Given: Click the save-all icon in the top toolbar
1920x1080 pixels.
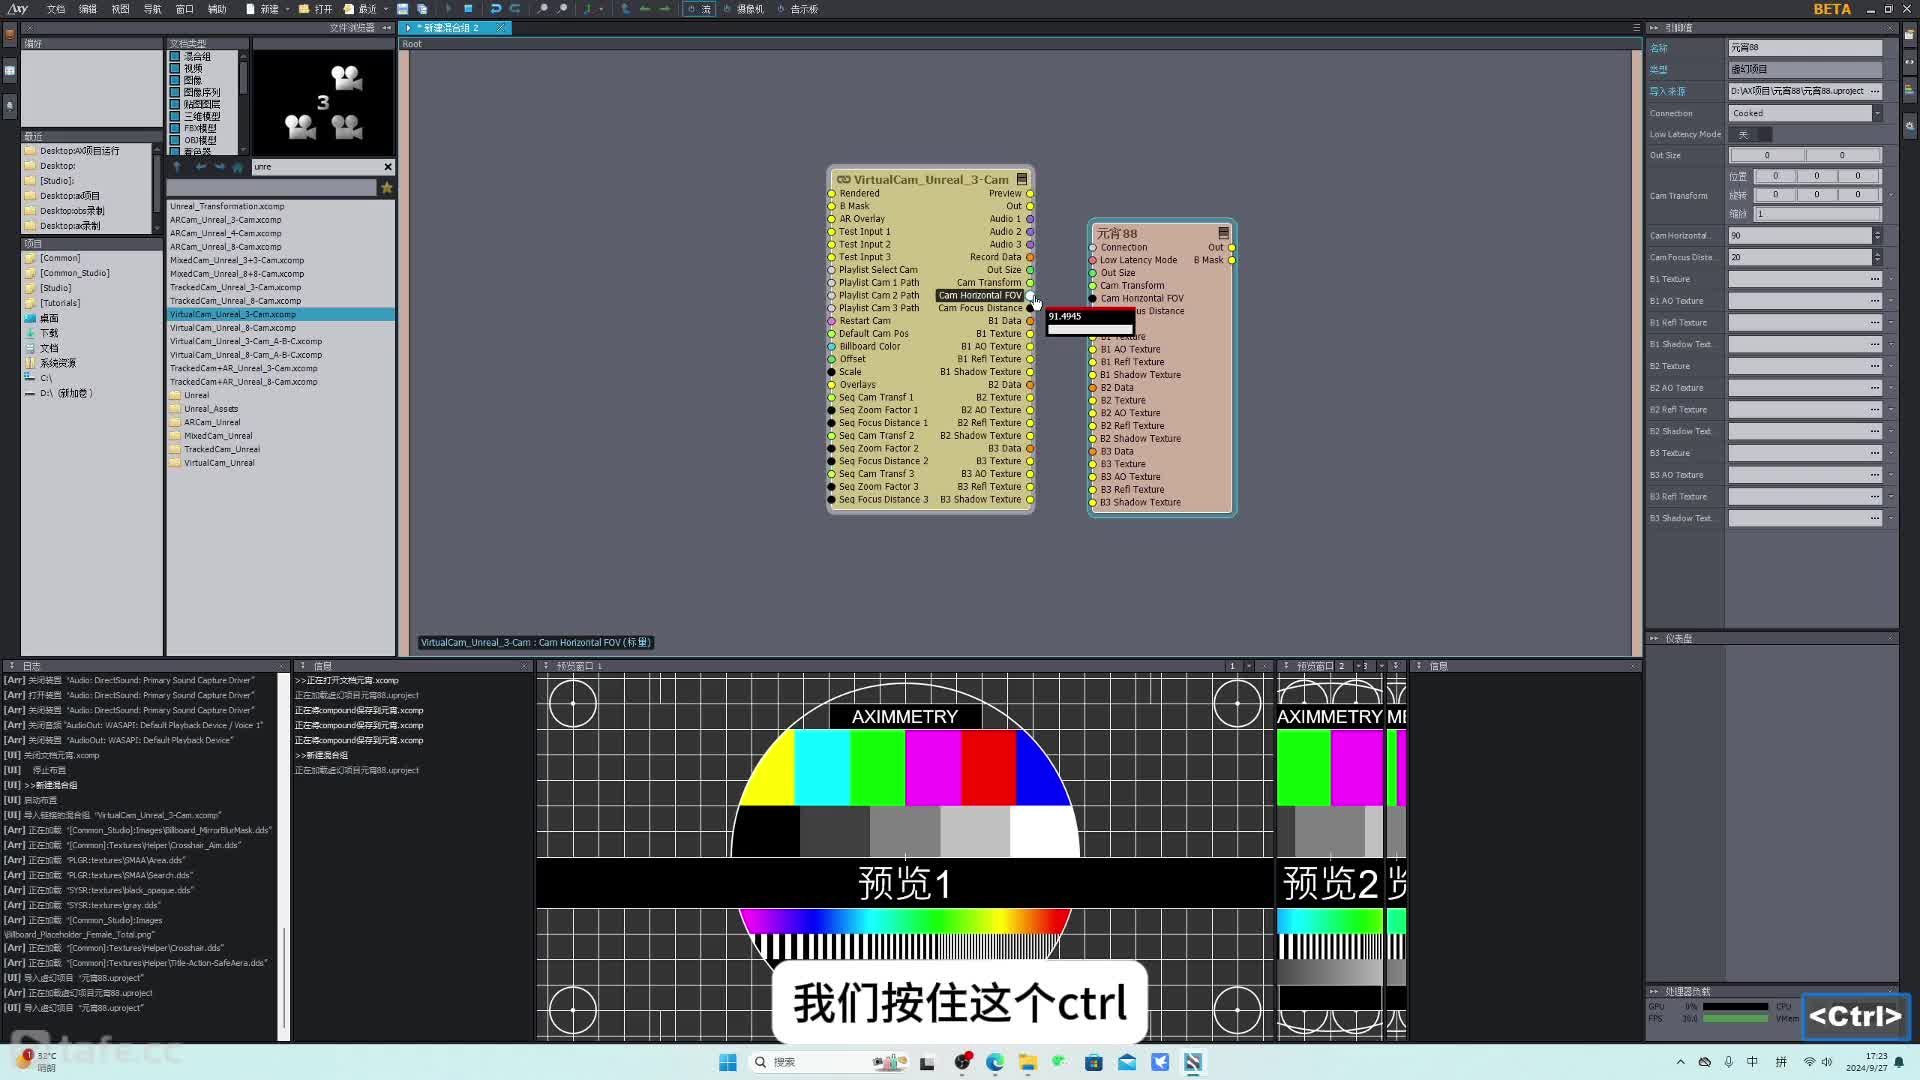Looking at the screenshot, I should 422,9.
